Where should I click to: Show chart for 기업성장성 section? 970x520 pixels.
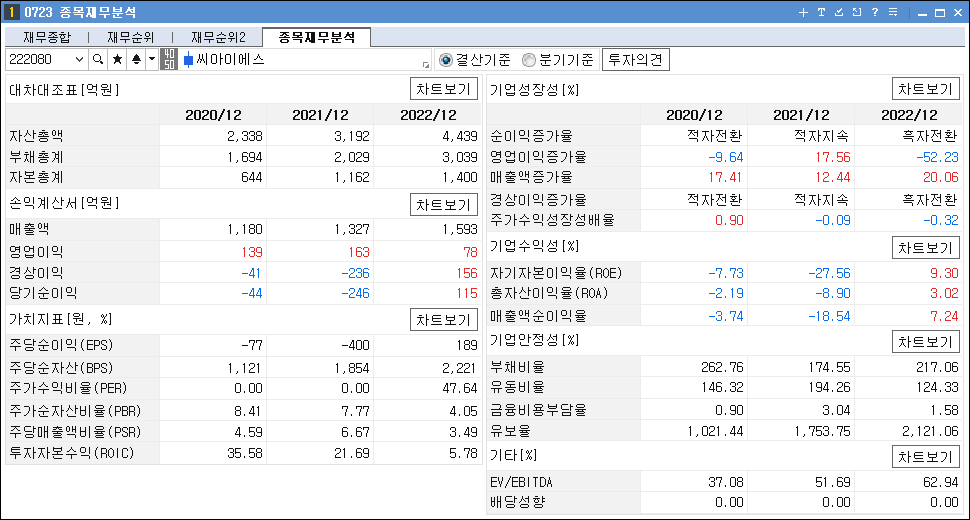point(925,89)
